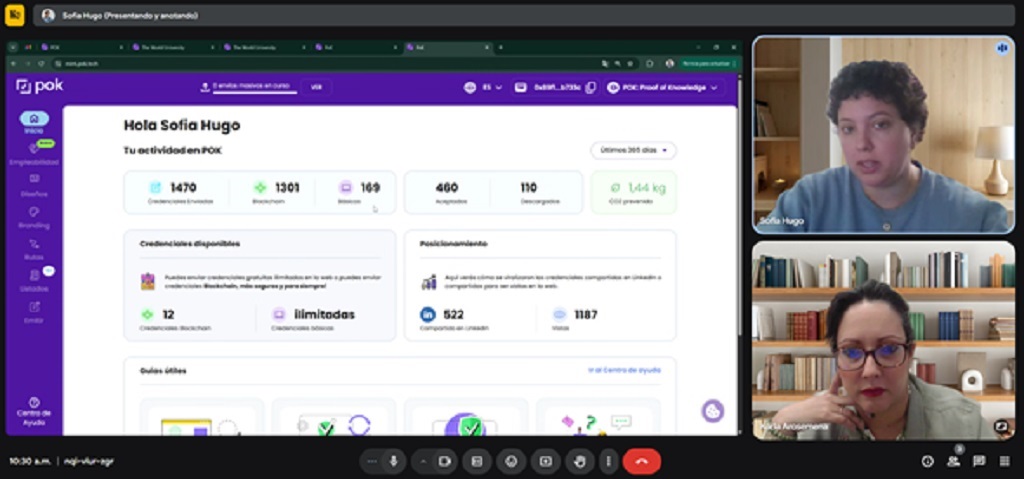Click the browser back arrow
The height and width of the screenshot is (479, 1024).
13,63
